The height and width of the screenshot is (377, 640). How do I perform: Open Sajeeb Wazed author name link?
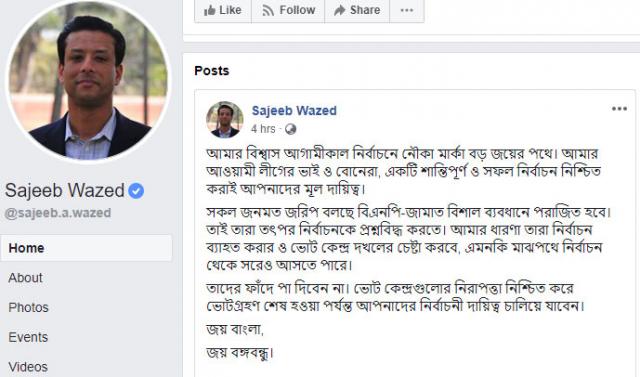(x=294, y=111)
